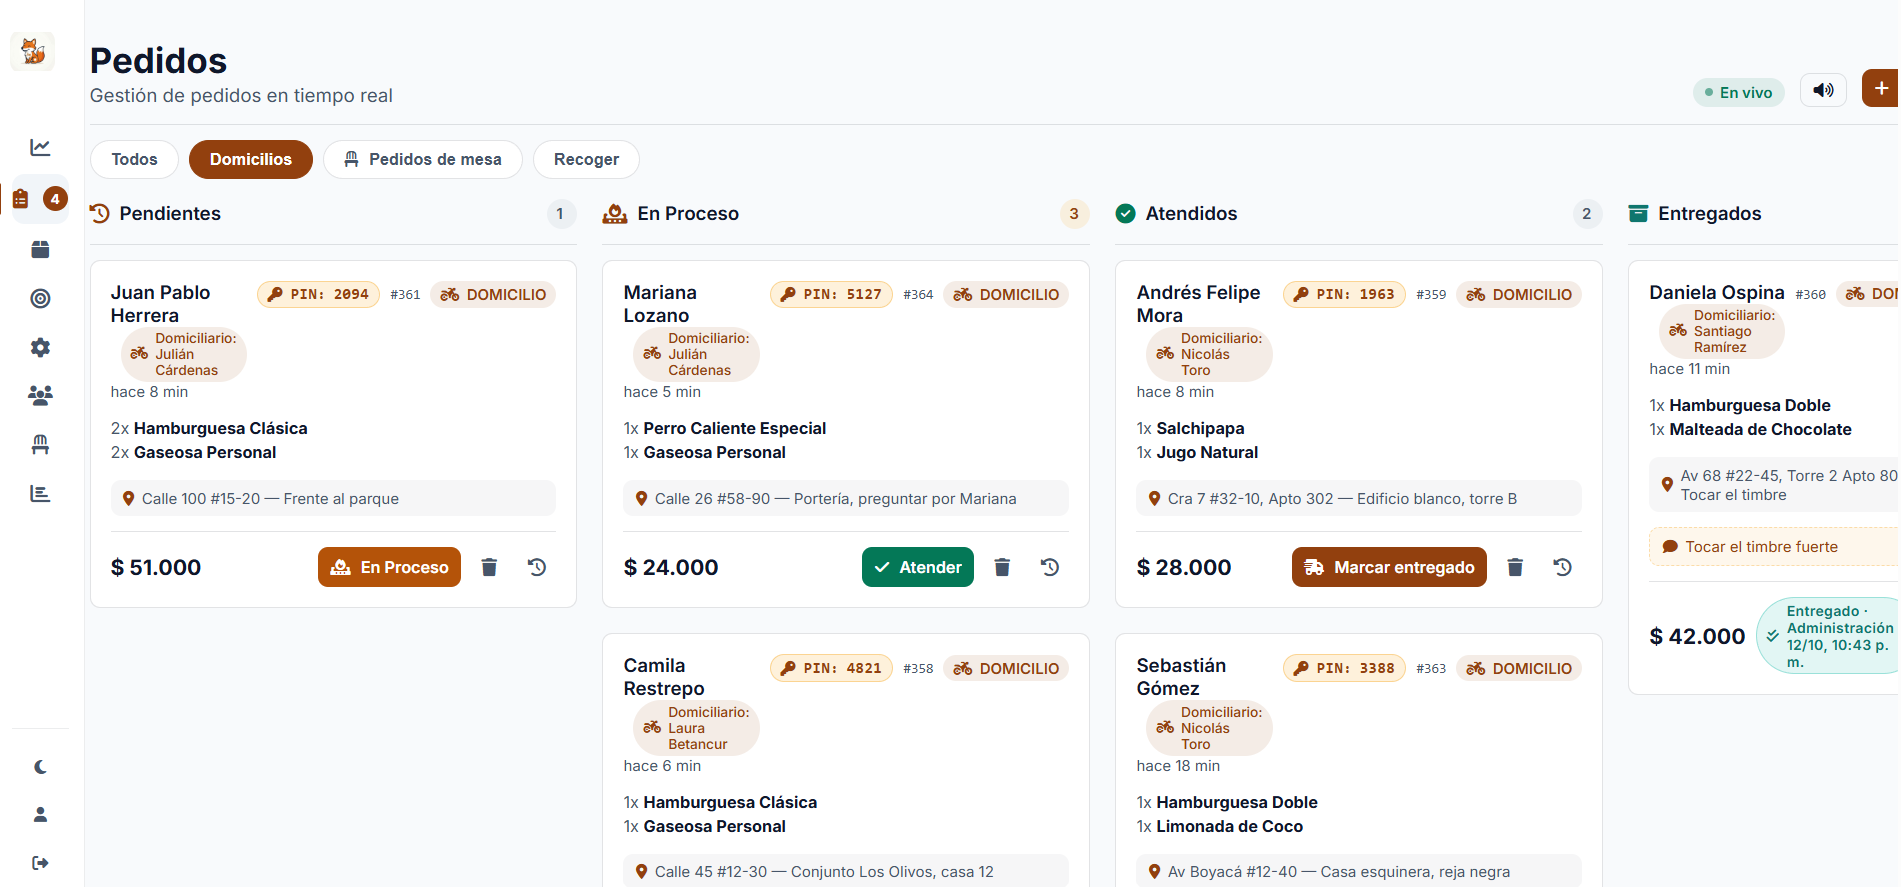
Task: Click Julián Cárdenas courier chip on Mariana's order
Action: coord(697,354)
